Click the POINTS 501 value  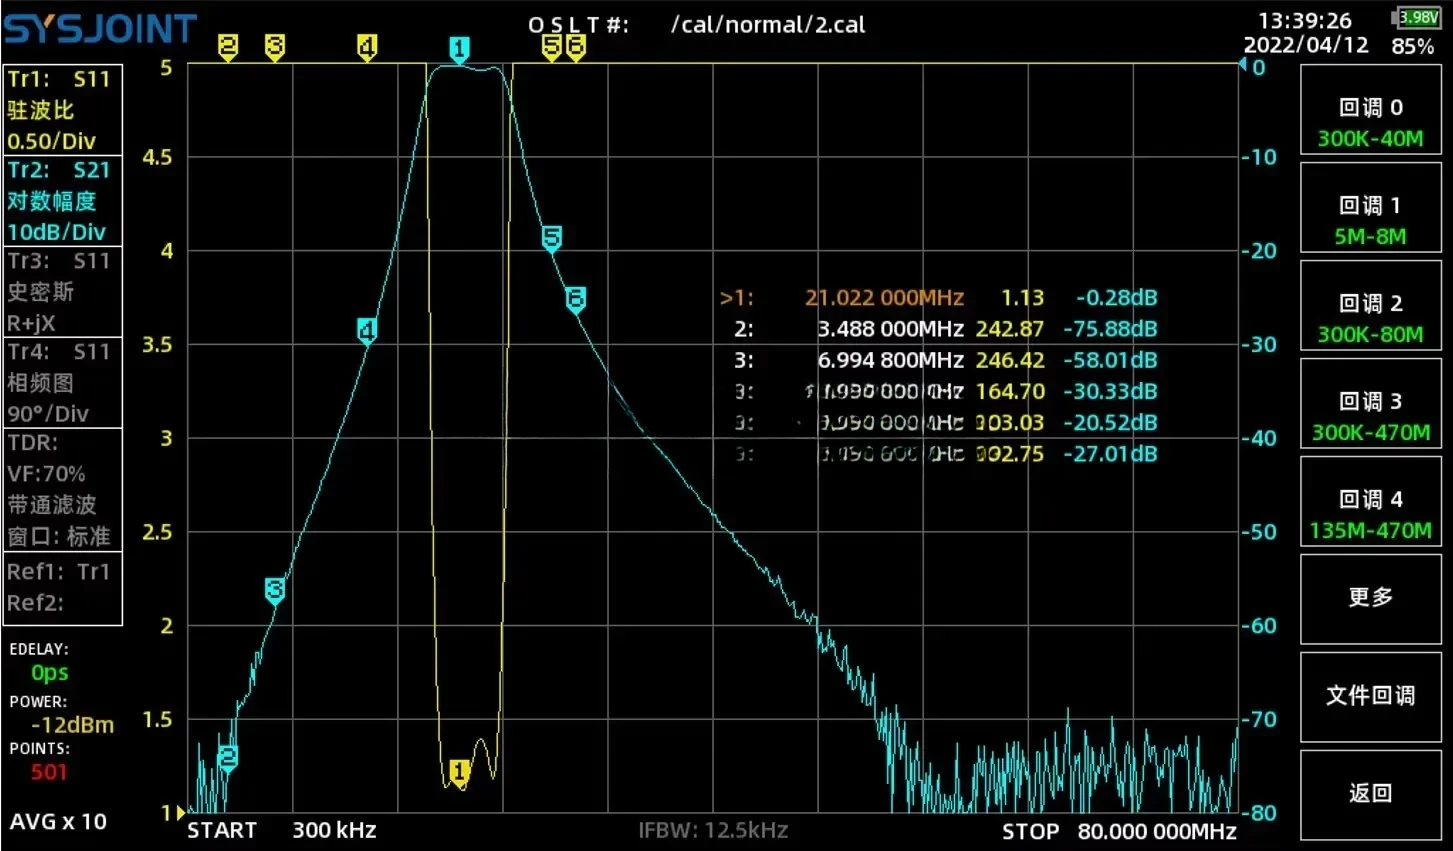(49, 772)
